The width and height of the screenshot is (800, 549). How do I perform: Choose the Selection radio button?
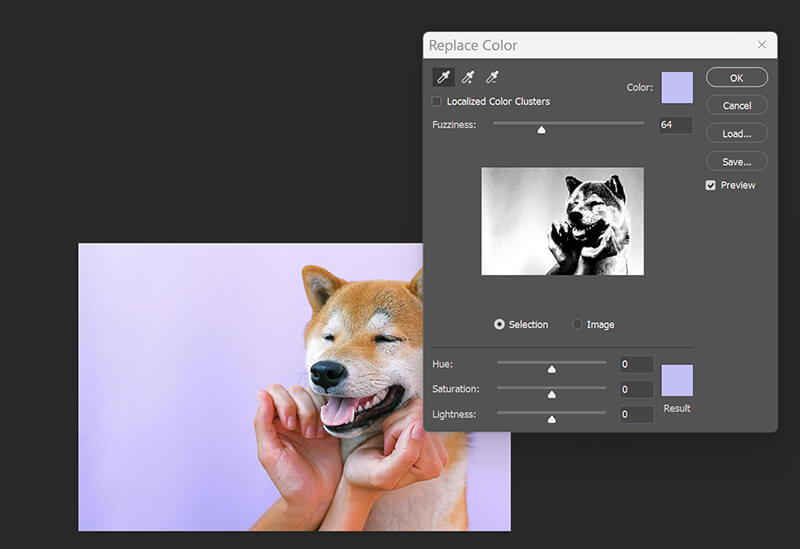coord(499,325)
